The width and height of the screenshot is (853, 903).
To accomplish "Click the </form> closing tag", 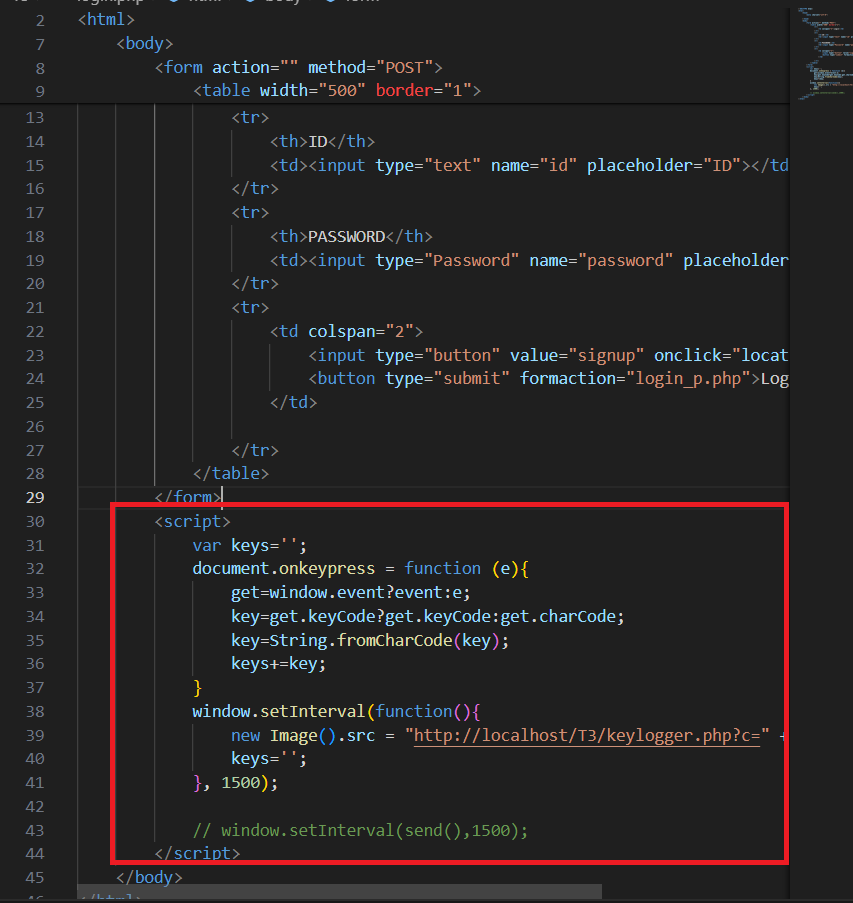I will tap(188, 497).
